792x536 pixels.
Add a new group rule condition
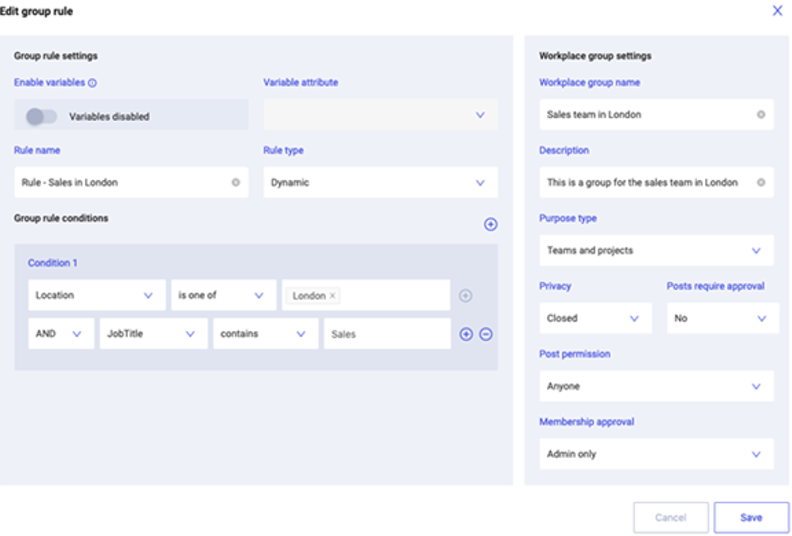tap(490, 224)
